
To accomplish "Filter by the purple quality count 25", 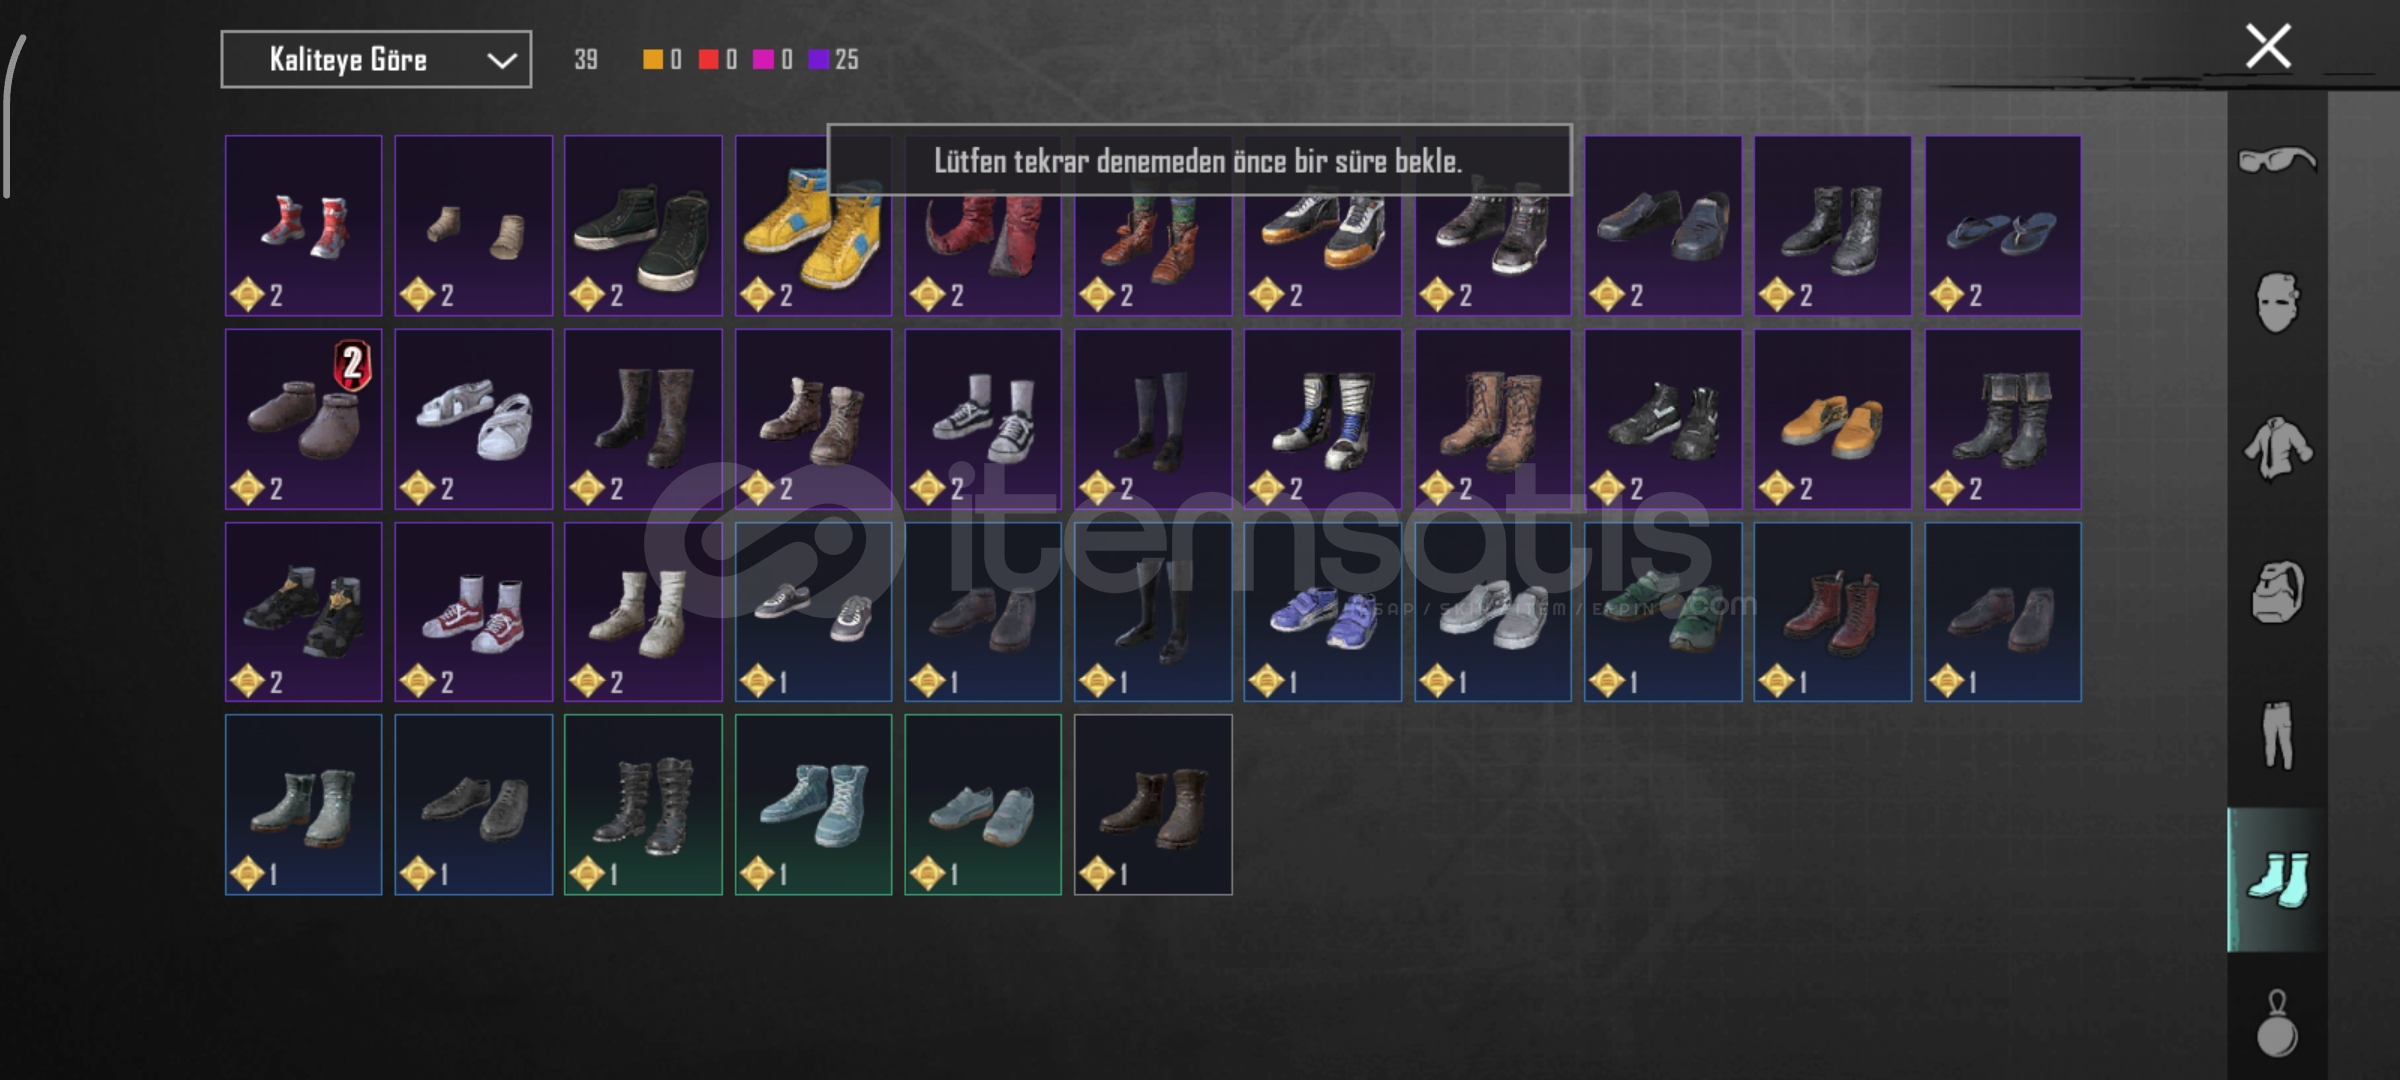I will tap(834, 60).
